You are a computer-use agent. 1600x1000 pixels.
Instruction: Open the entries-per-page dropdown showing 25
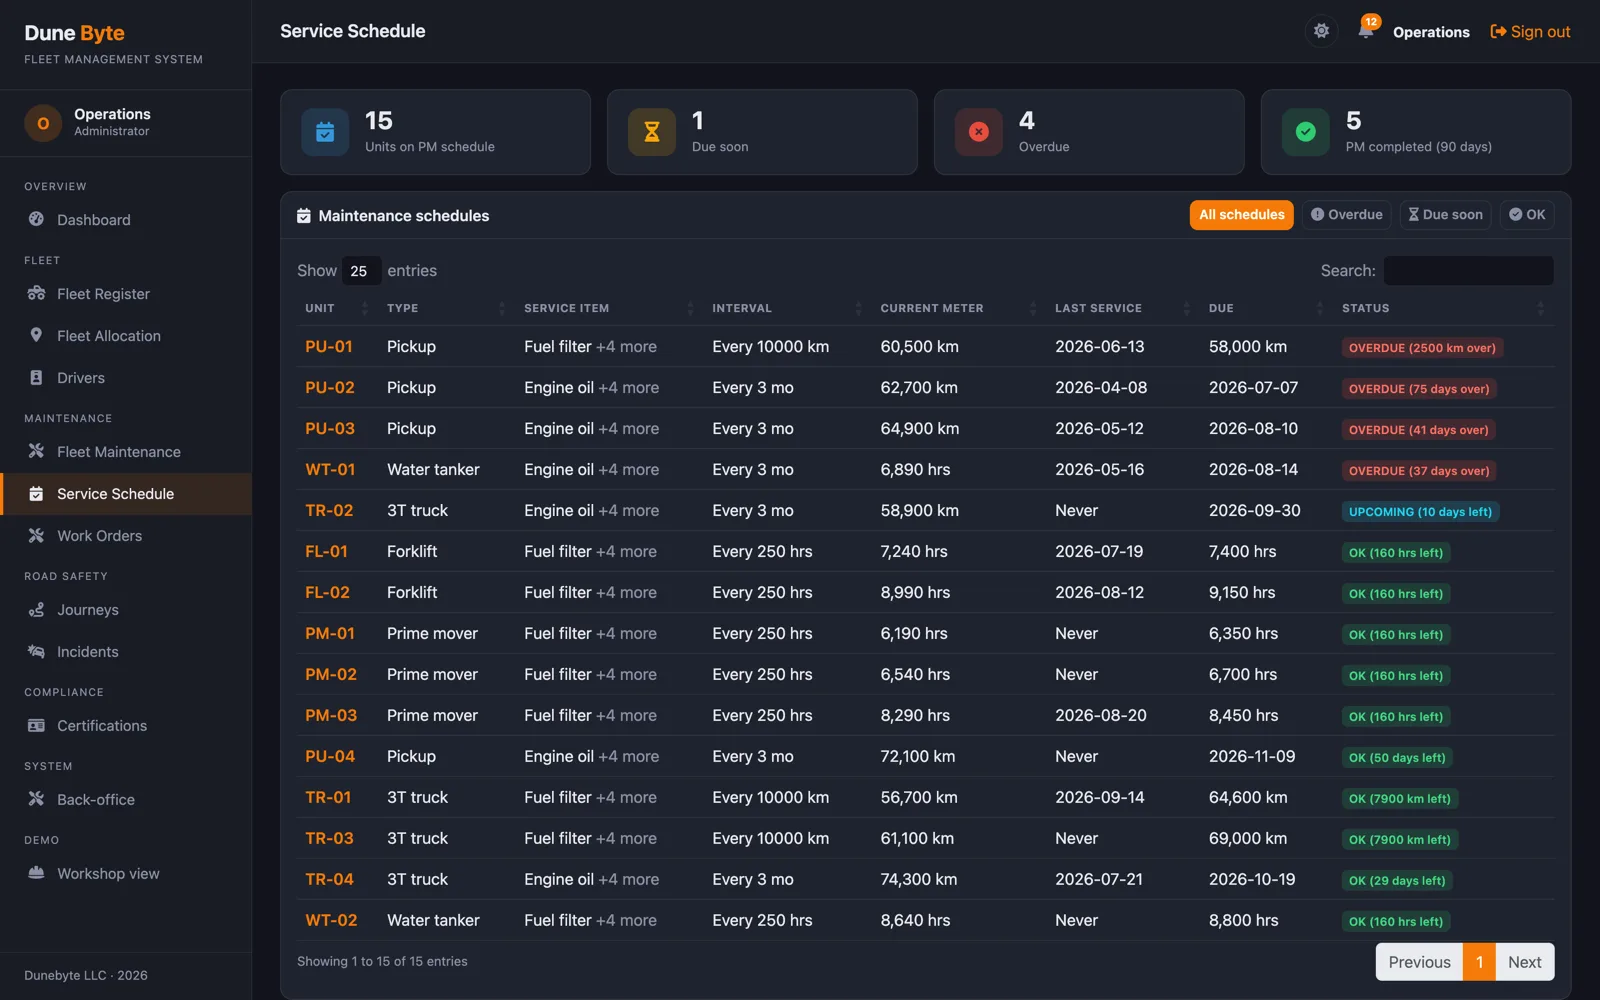pos(360,271)
